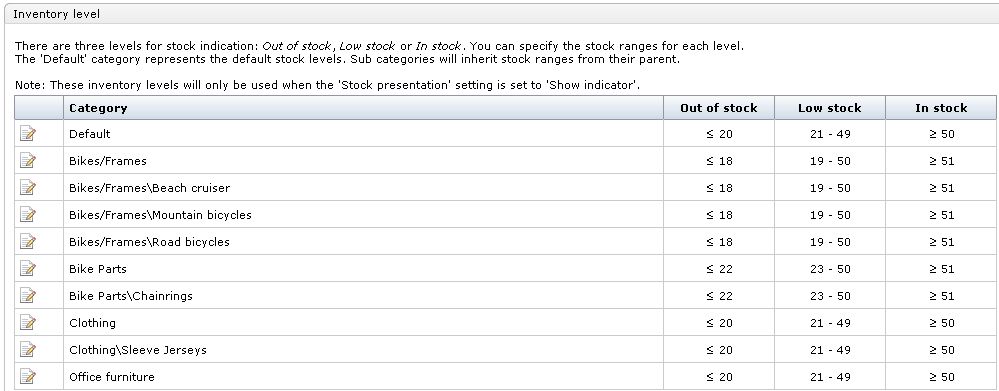
Task: Select the Clothing\Sleeve Jerseys category label
Action: tap(138, 350)
